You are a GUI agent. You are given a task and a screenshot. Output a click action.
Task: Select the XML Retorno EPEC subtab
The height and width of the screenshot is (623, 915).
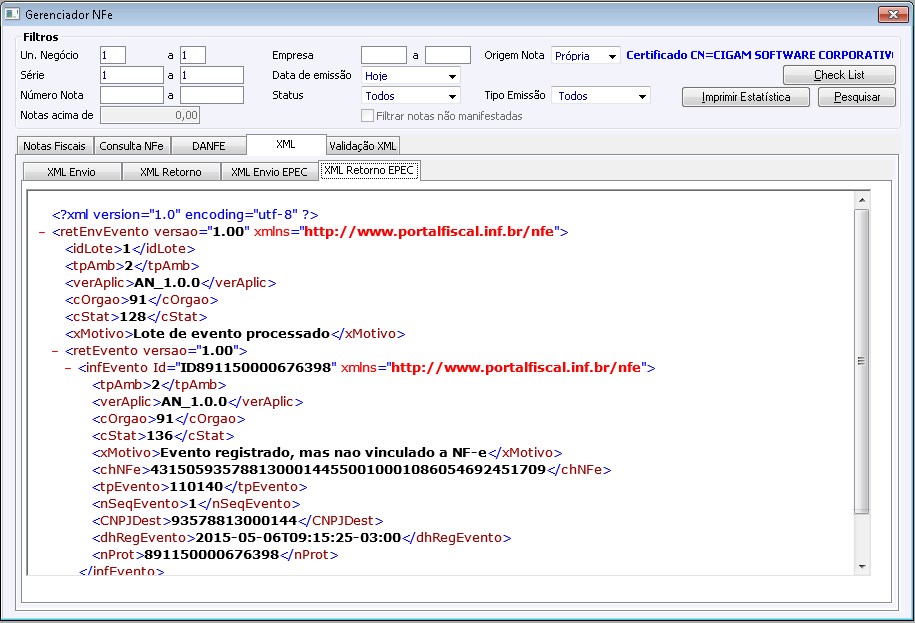(369, 170)
